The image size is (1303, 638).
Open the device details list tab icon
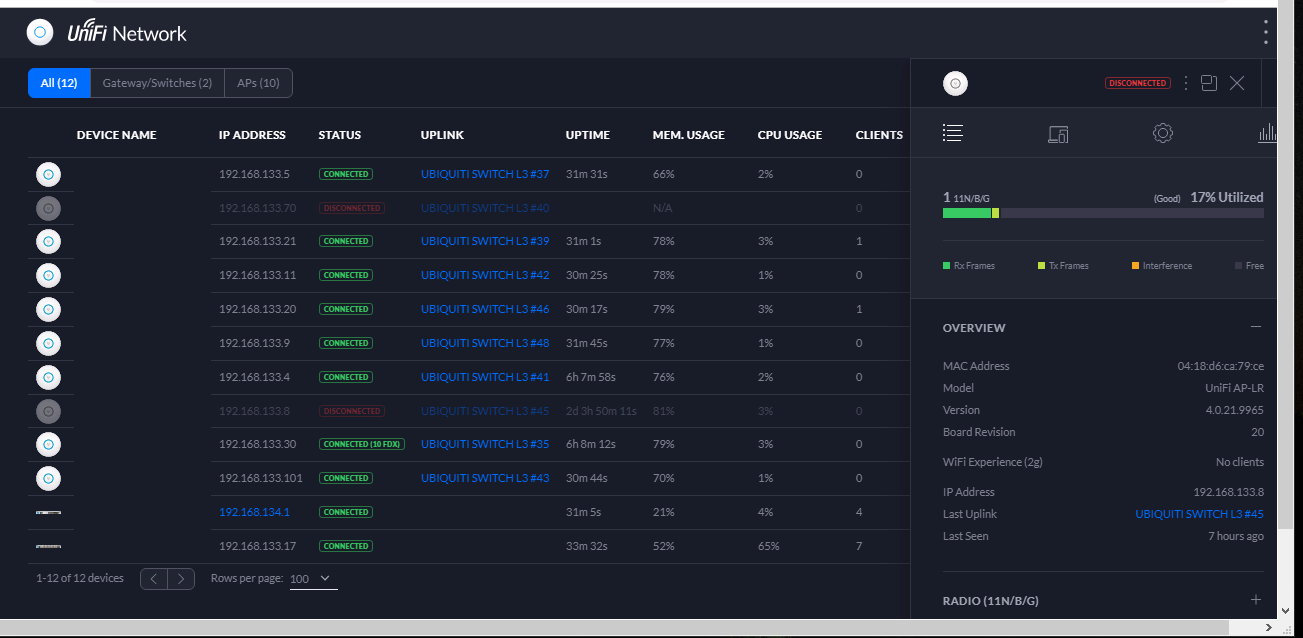pyautogui.click(x=952, y=133)
